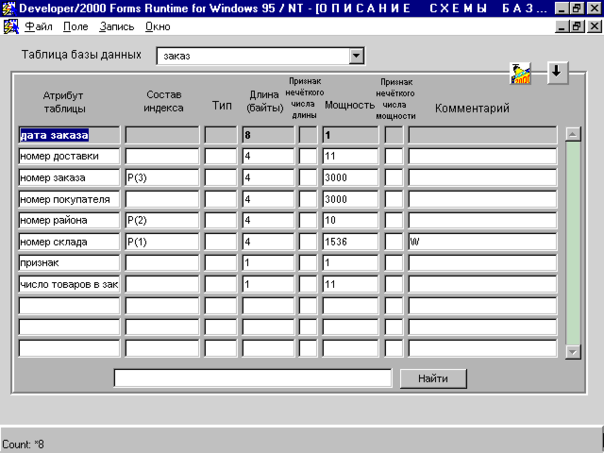Click the scrollbar down arrow beside the table
Viewport: 604px width, 453px height.
(573, 351)
